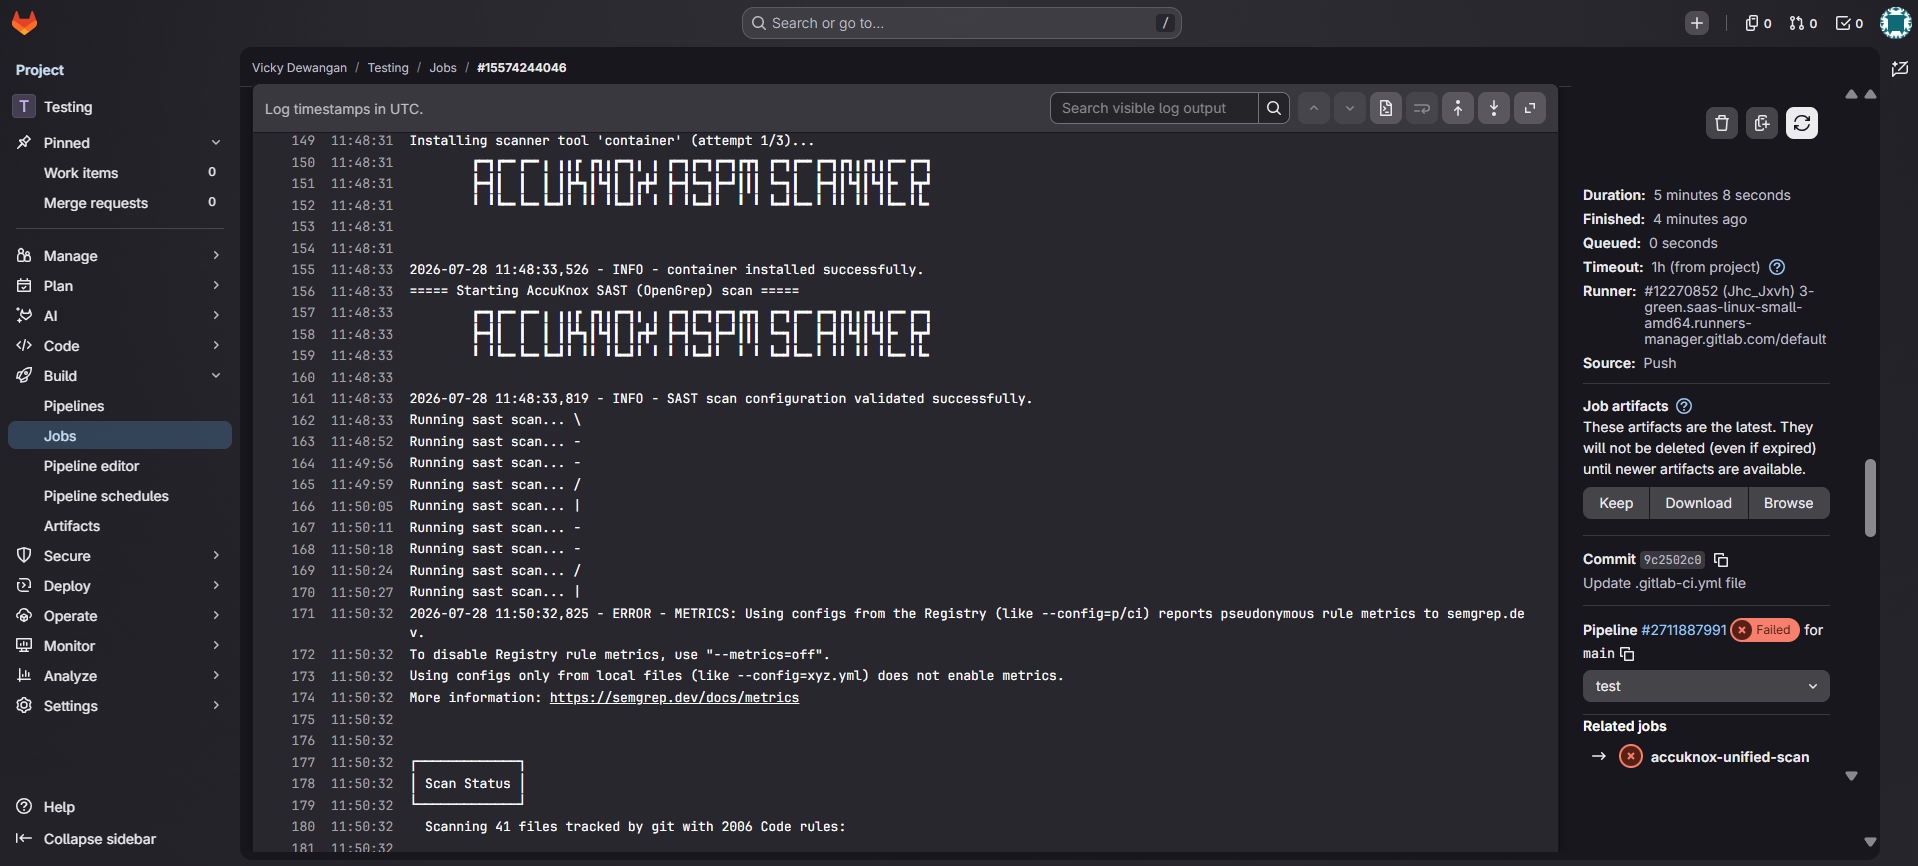This screenshot has width=1918, height=866.
Task: Click the log search magnifier button
Action: pos(1274,108)
